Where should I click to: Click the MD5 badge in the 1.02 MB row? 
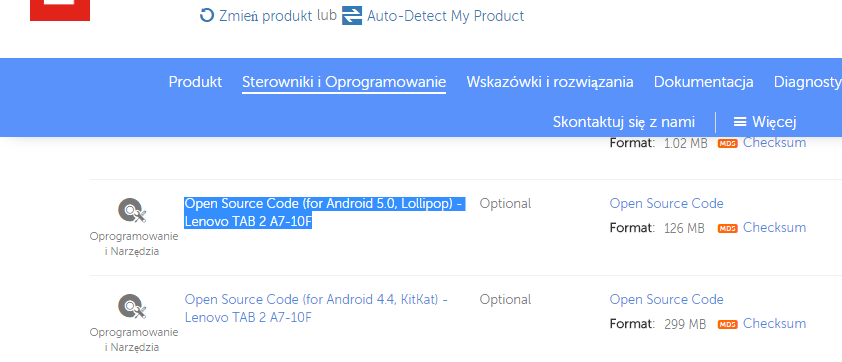[728, 143]
